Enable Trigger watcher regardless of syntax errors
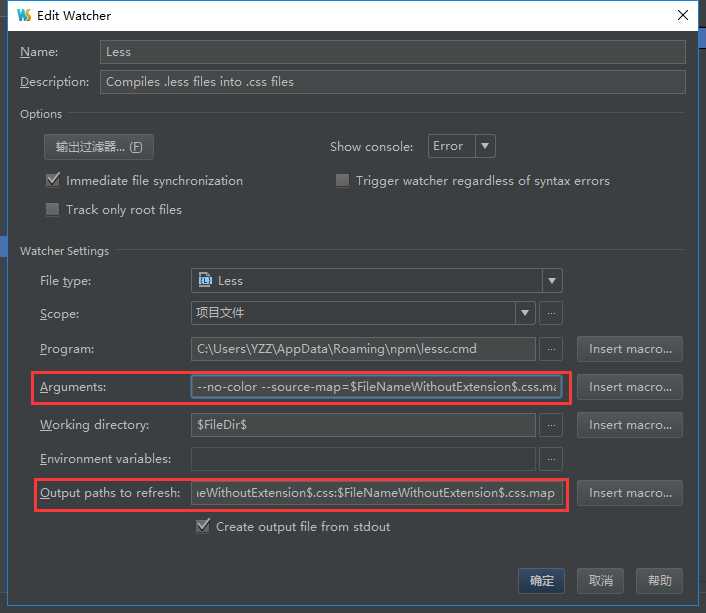The image size is (706, 613). pos(343,180)
